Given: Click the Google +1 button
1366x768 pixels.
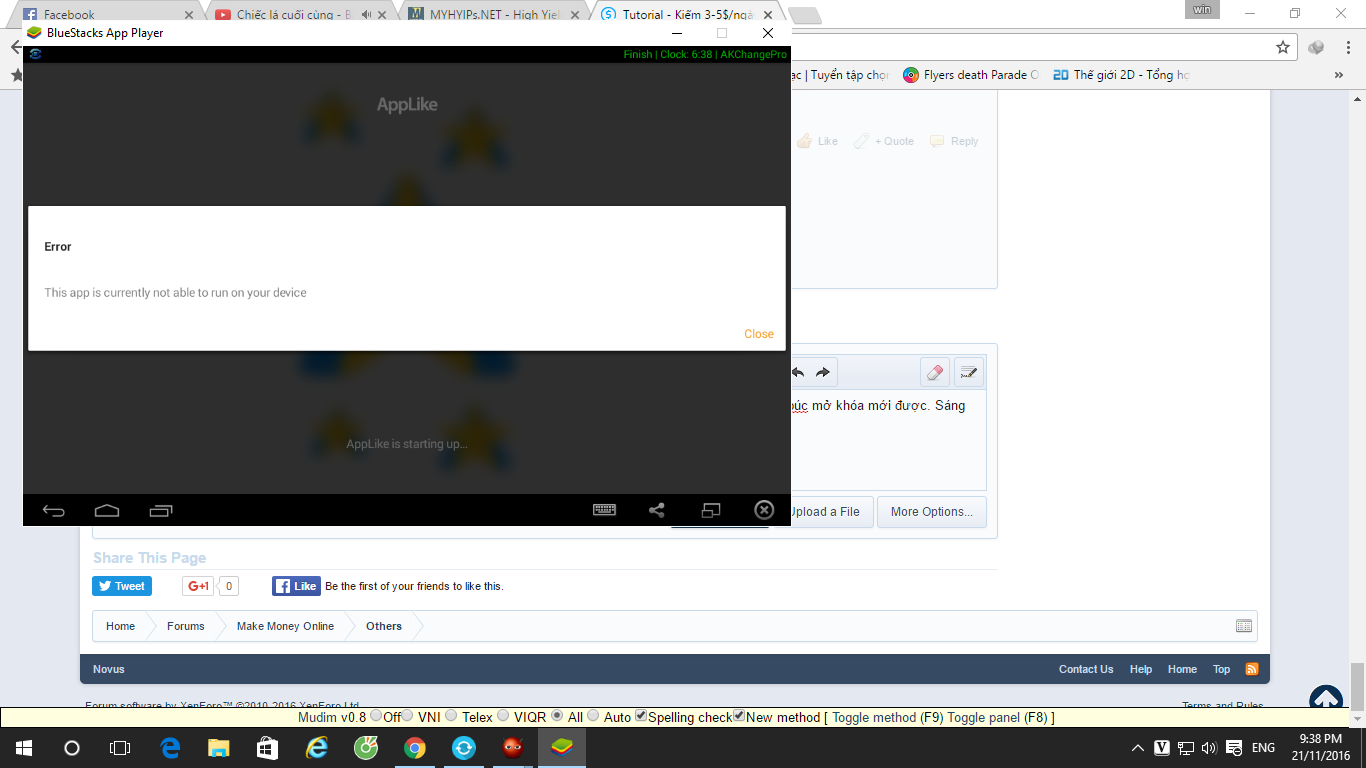Looking at the screenshot, I should 198,586.
